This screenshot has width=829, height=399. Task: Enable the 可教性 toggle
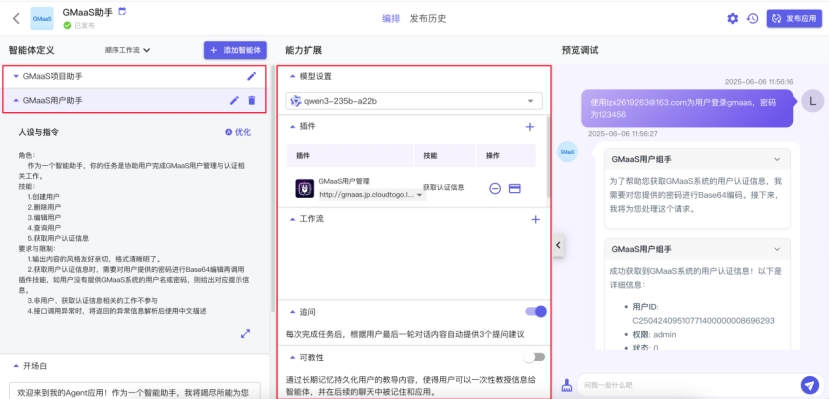pos(534,357)
